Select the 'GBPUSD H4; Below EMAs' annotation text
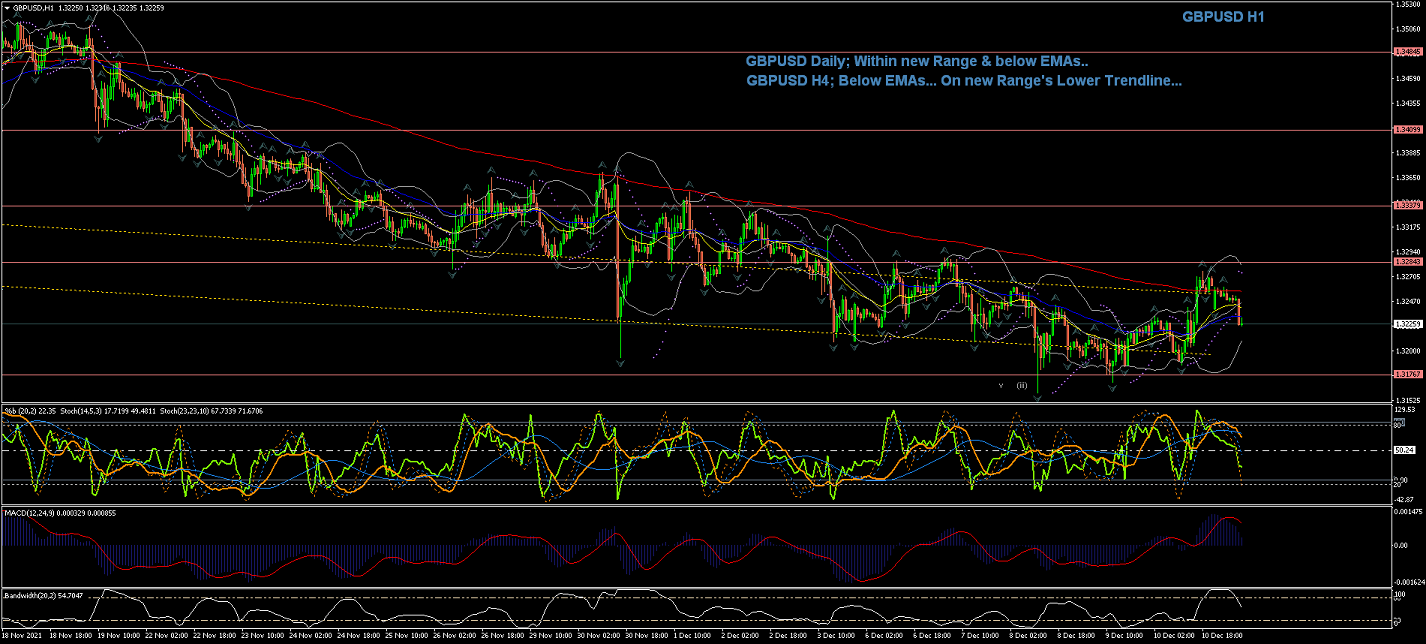 click(x=965, y=81)
